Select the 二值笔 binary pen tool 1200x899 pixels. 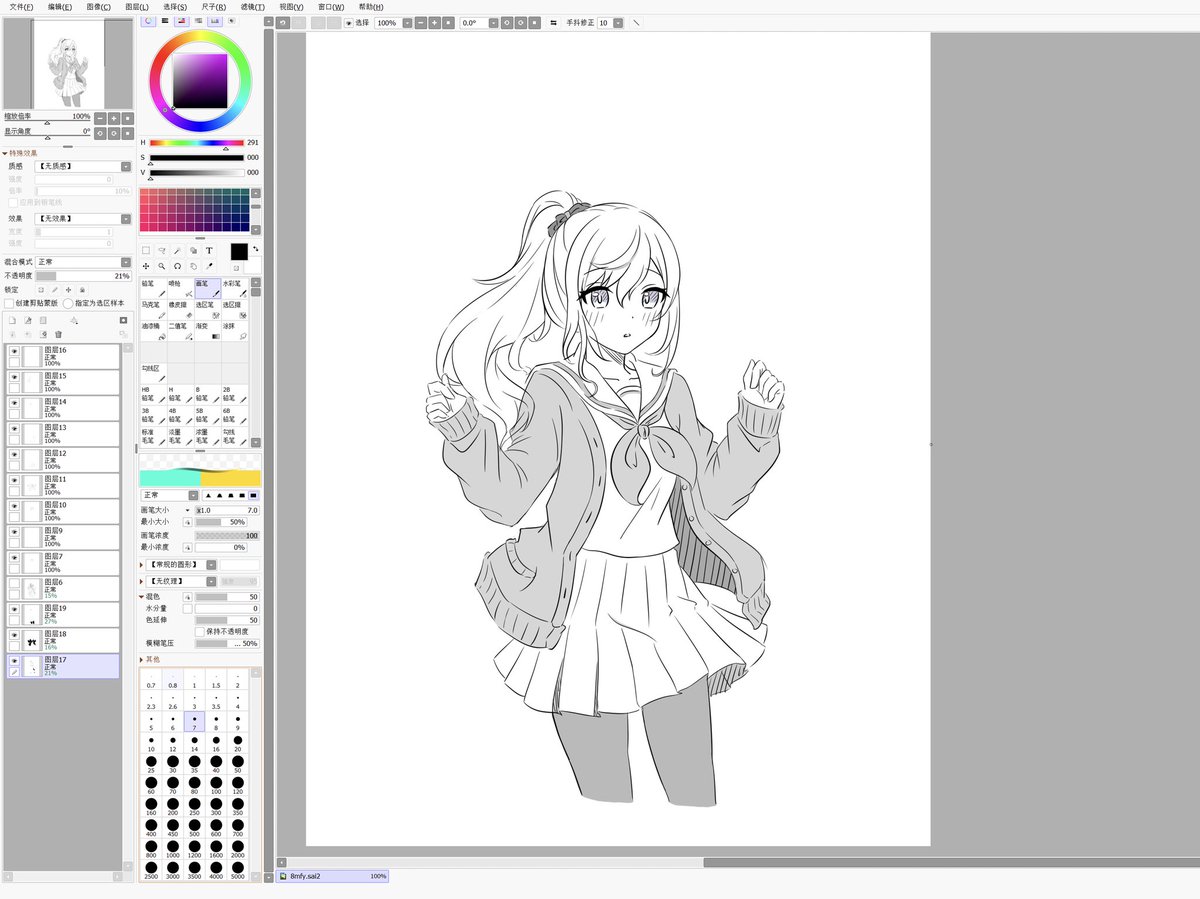[x=180, y=331]
